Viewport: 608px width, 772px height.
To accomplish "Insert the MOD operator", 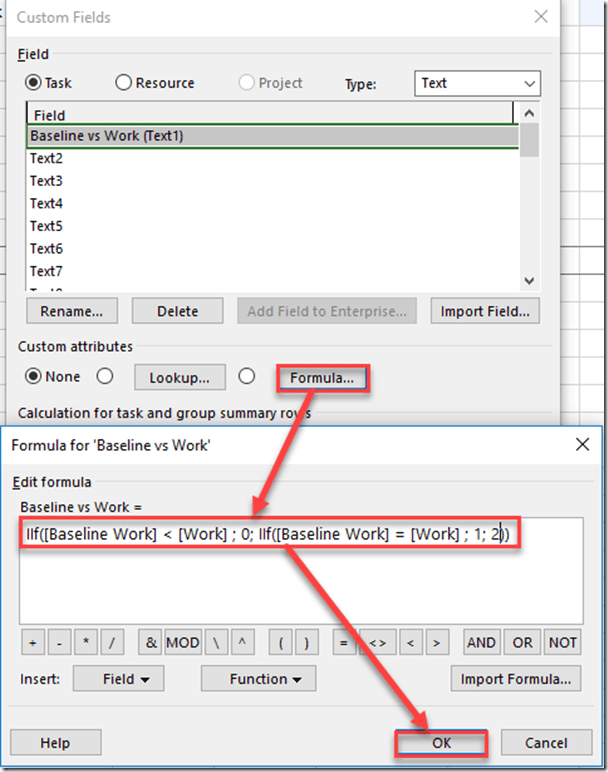I will click(183, 643).
